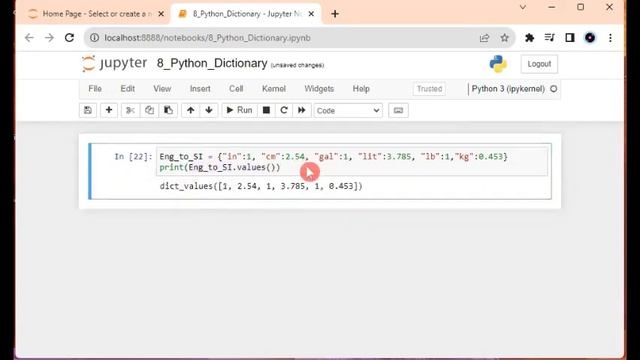Close the 8_Python_Dictionary browser tab
The width and height of the screenshot is (640, 360).
(311, 14)
